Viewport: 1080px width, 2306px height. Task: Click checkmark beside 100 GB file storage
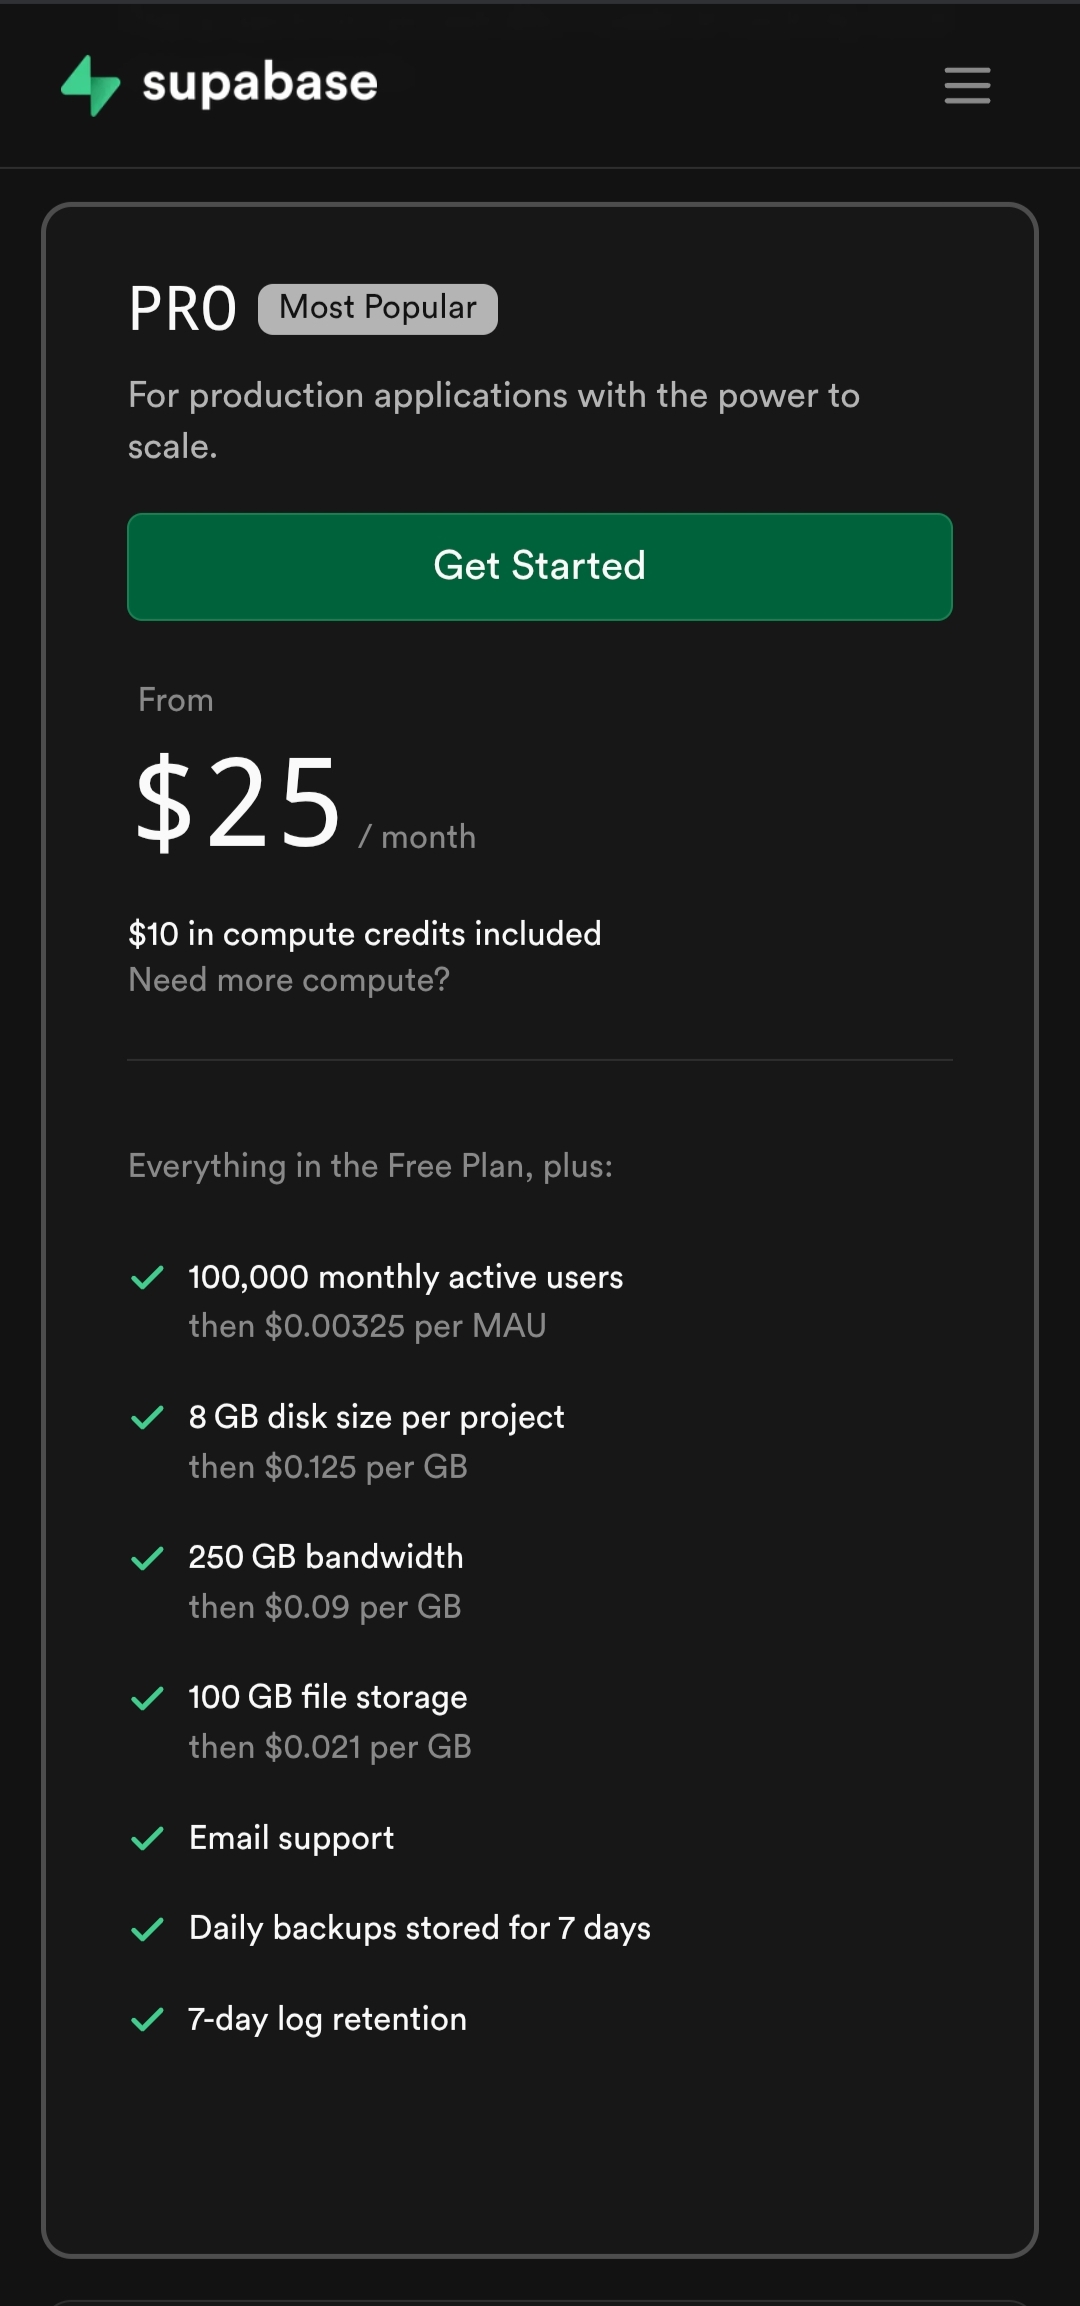pyautogui.click(x=147, y=1698)
